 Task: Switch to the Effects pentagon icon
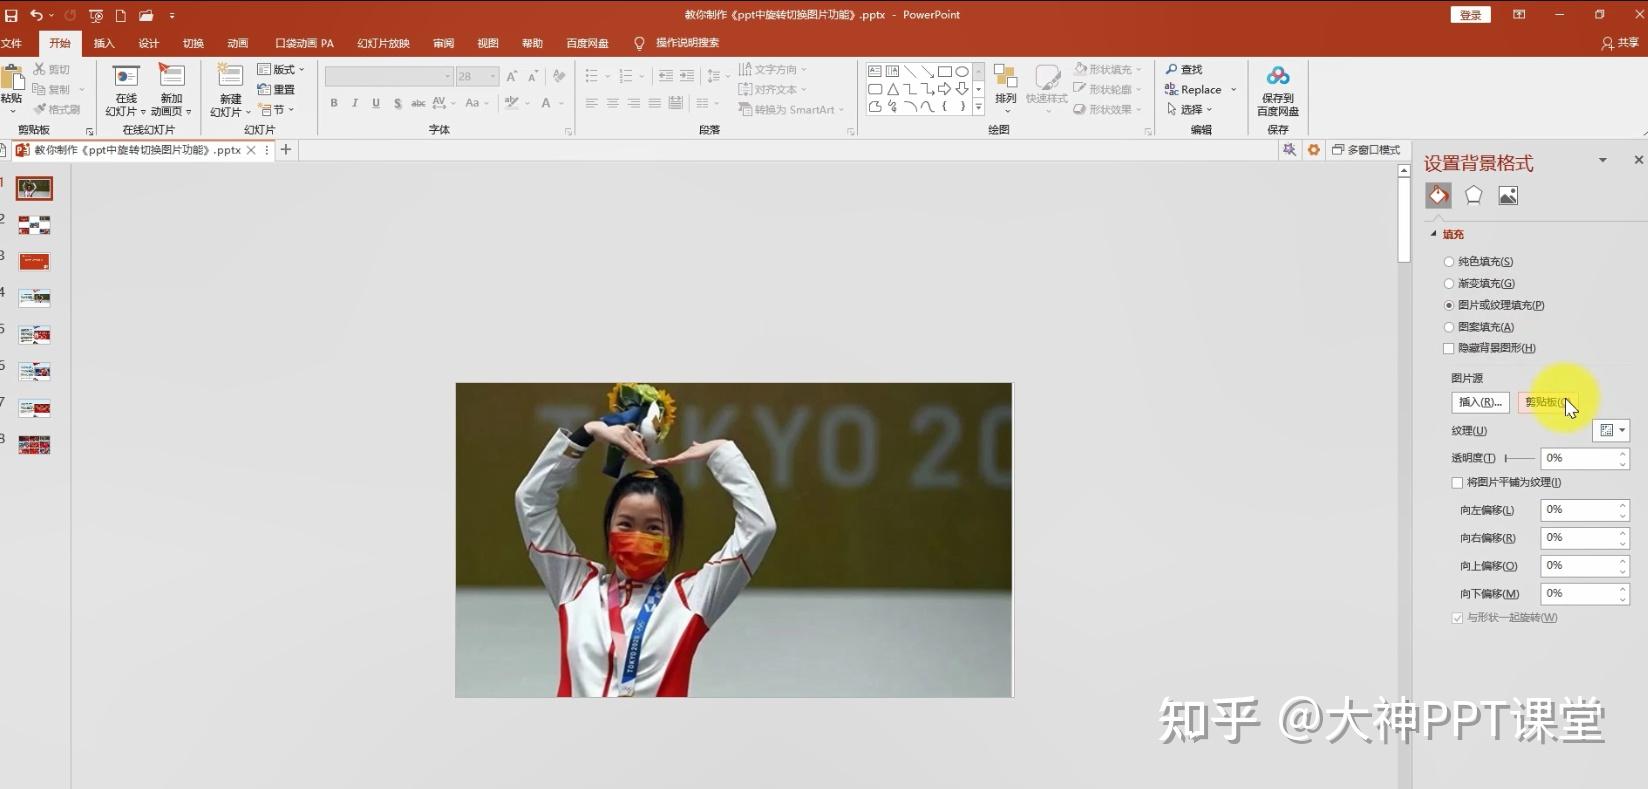click(1473, 196)
